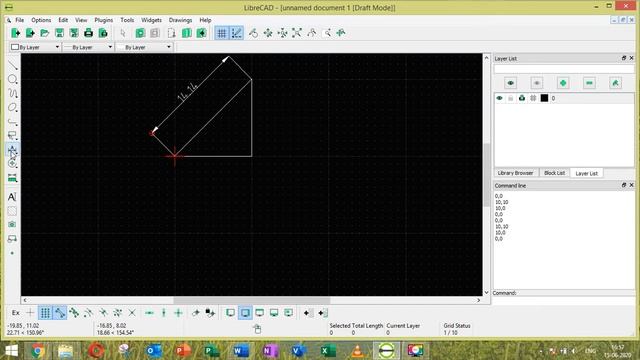This screenshot has height=360, width=640.
Task: Open the line type By Layer dropdown
Action: [x=144, y=47]
